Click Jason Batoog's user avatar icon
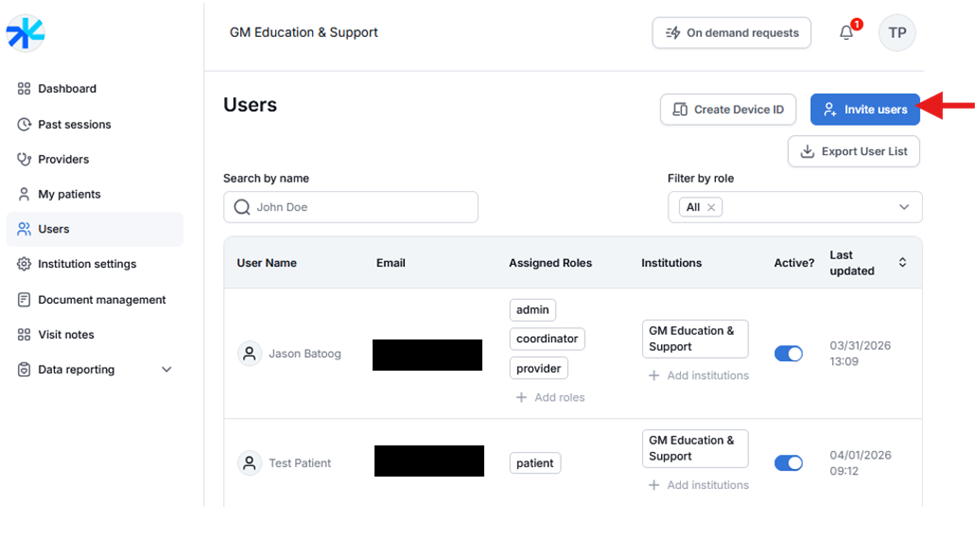 pos(249,353)
